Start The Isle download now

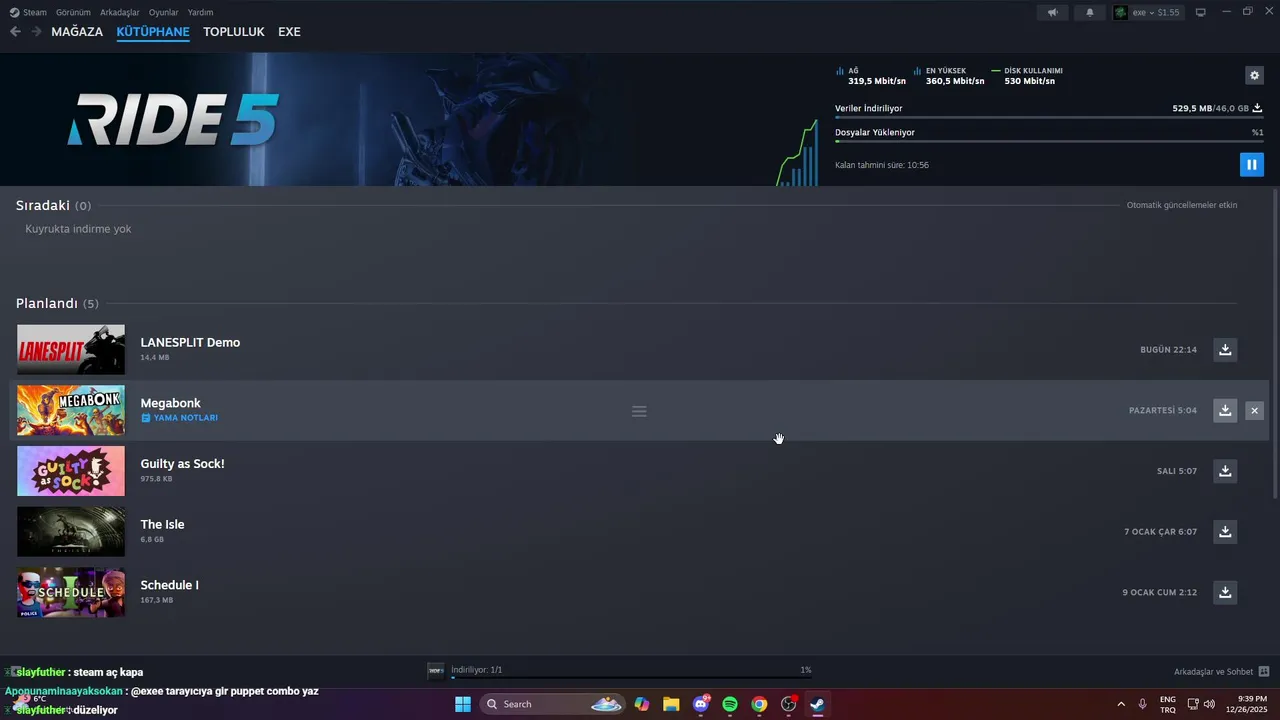1225,532
